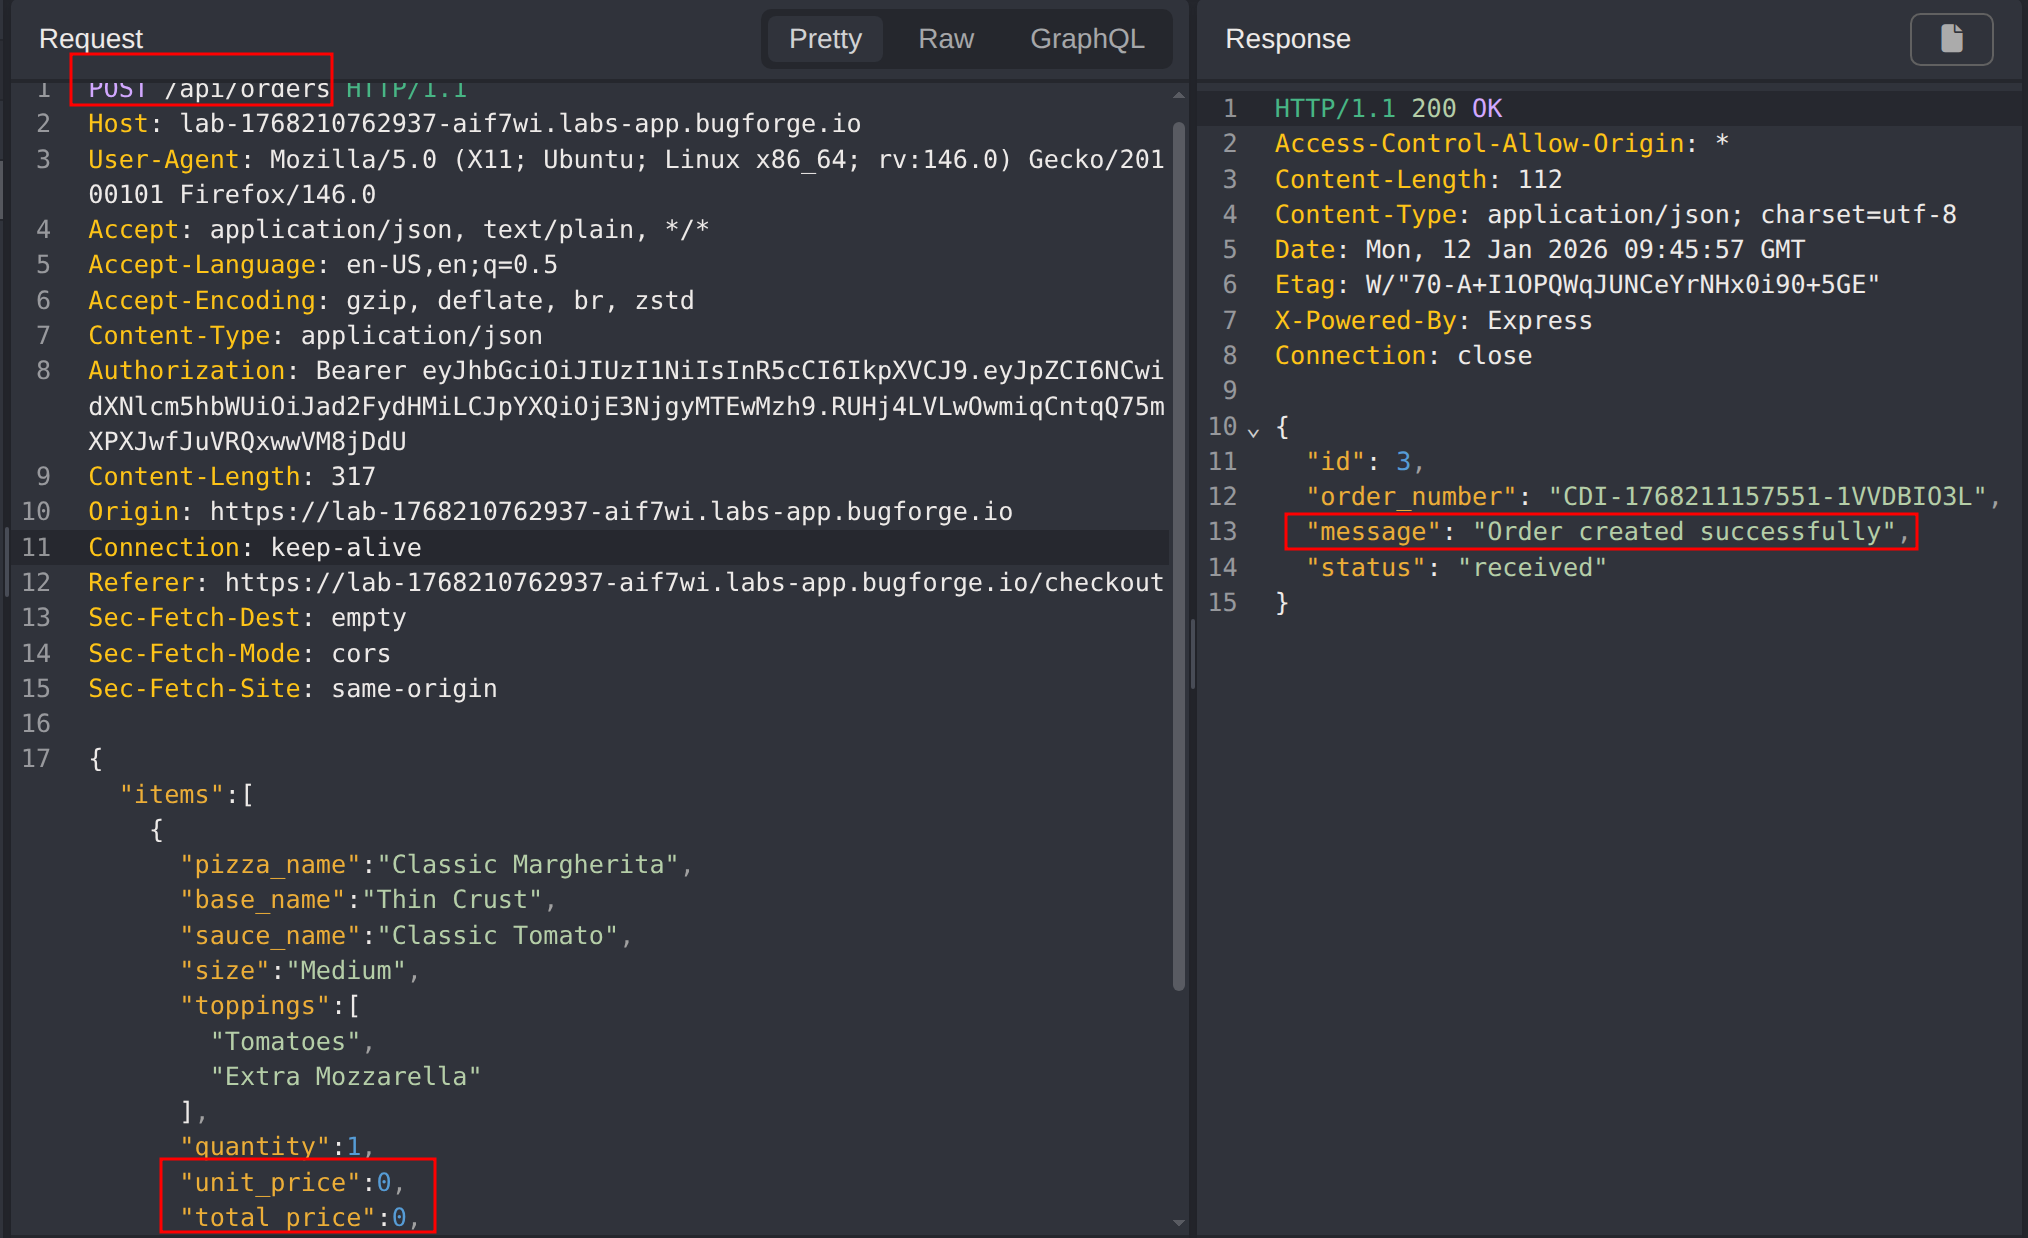Screen dimensions: 2028x1238
Task: Switch to the GraphQL request view
Action: coord(1086,39)
